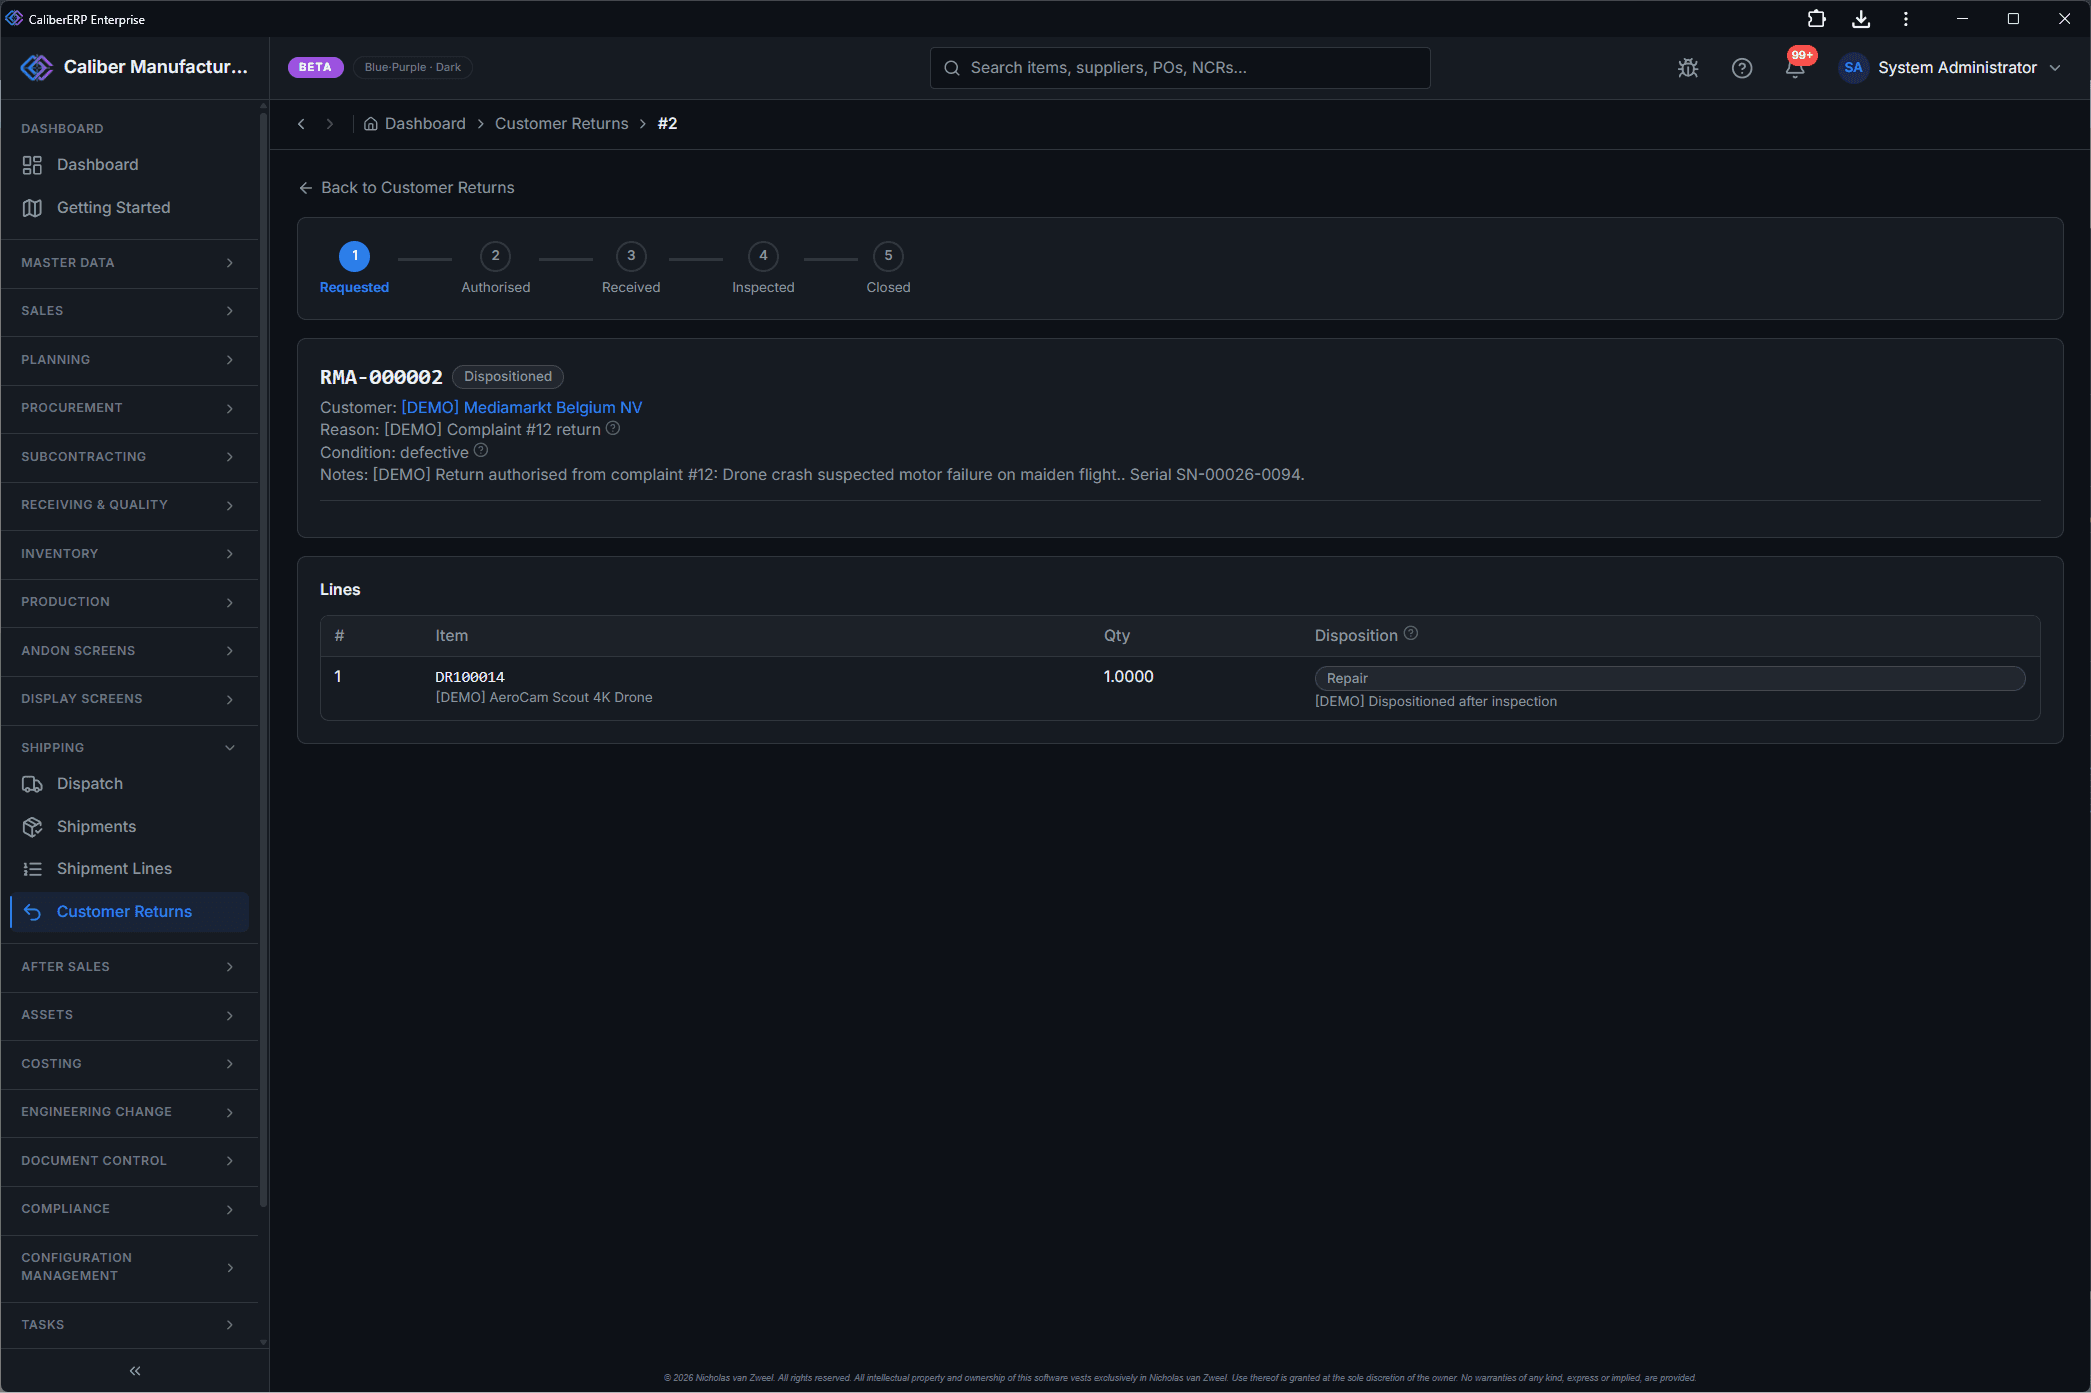Open Shipments in the sidebar
This screenshot has height=1393, width=2091.
click(129, 827)
